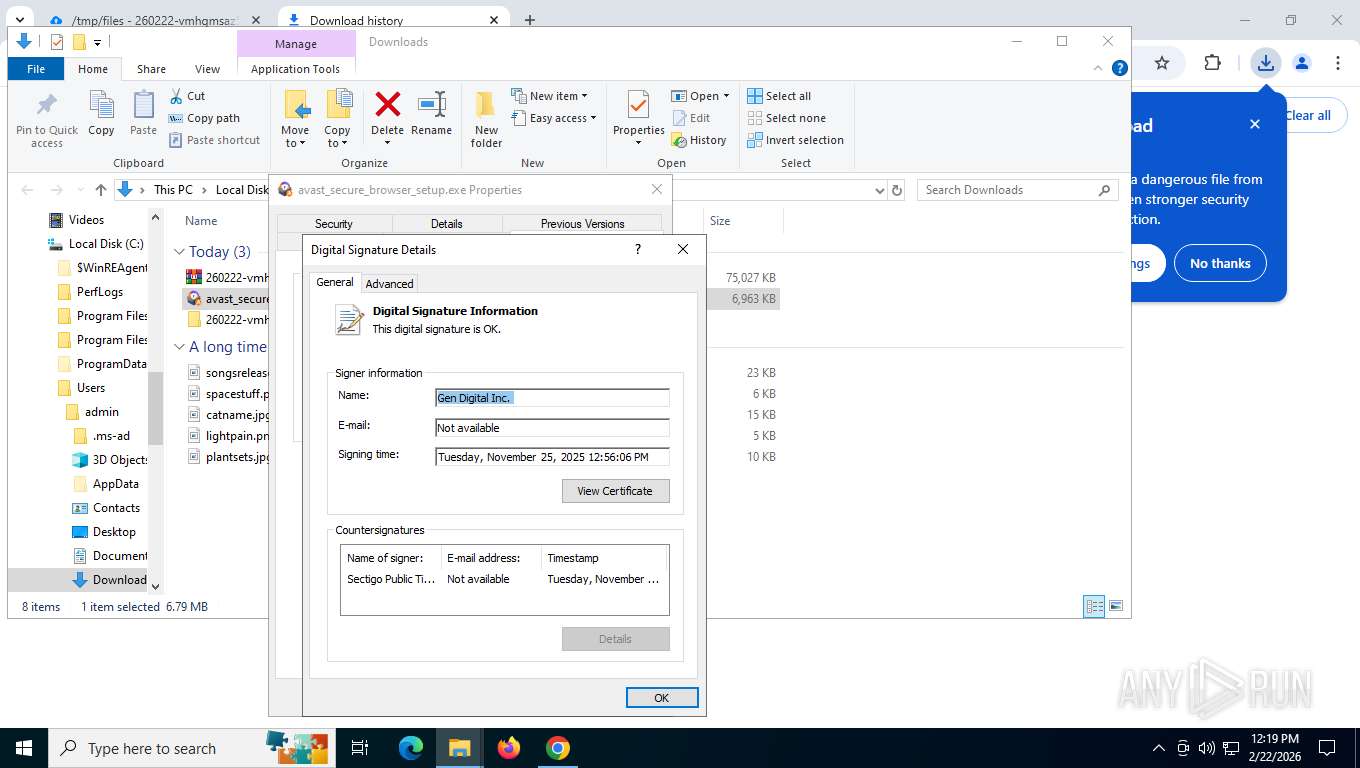Collapse the Today (3) group
Screen dimensions: 1360x768
click(x=179, y=252)
